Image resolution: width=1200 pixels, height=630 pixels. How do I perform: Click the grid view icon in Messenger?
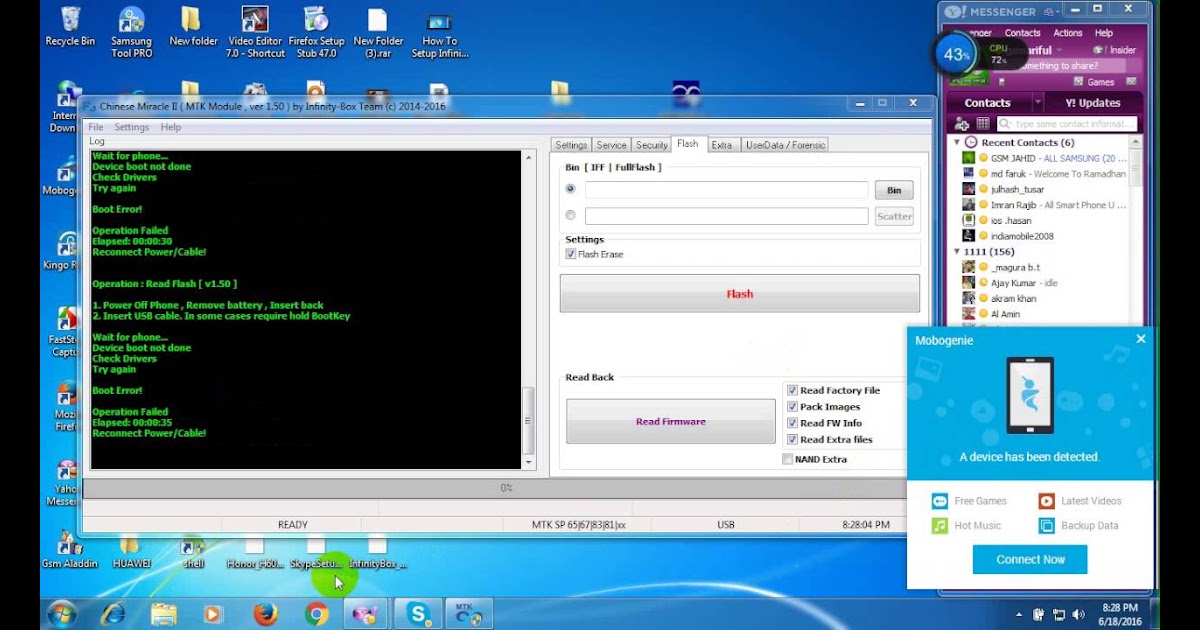pyautogui.click(x=983, y=124)
